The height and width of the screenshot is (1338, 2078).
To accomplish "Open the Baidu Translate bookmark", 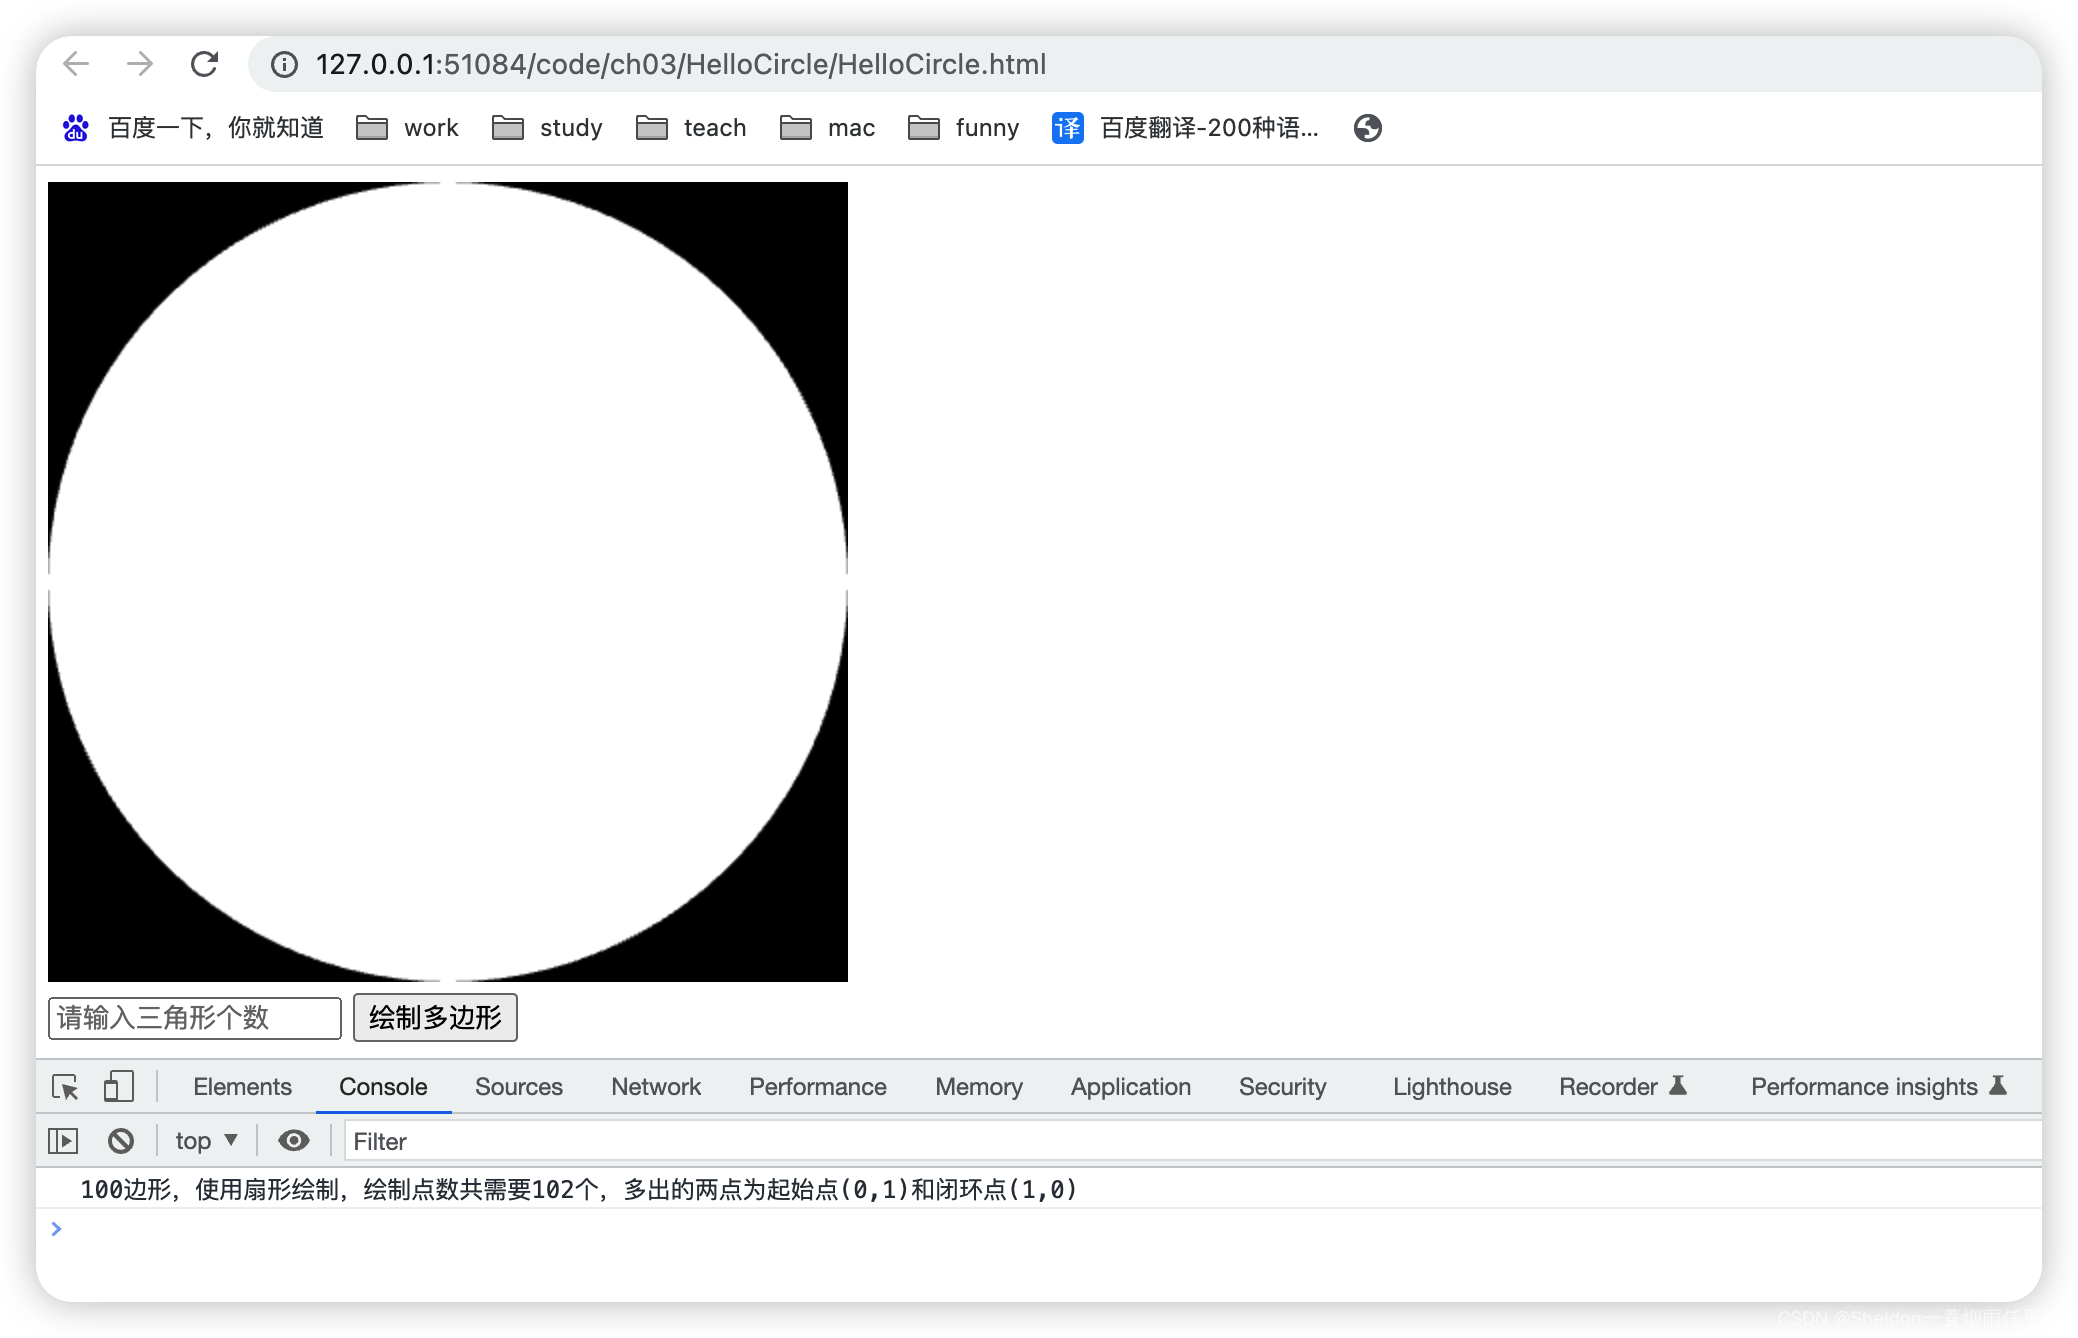I will click(x=1186, y=128).
